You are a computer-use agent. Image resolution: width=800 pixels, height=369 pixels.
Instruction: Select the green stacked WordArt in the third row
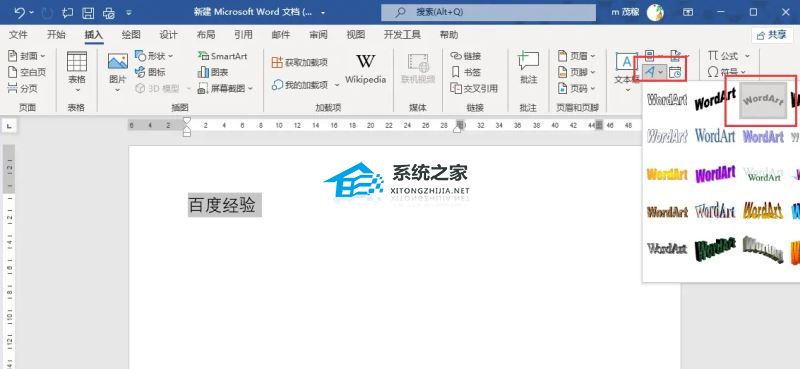pyautogui.click(x=763, y=174)
